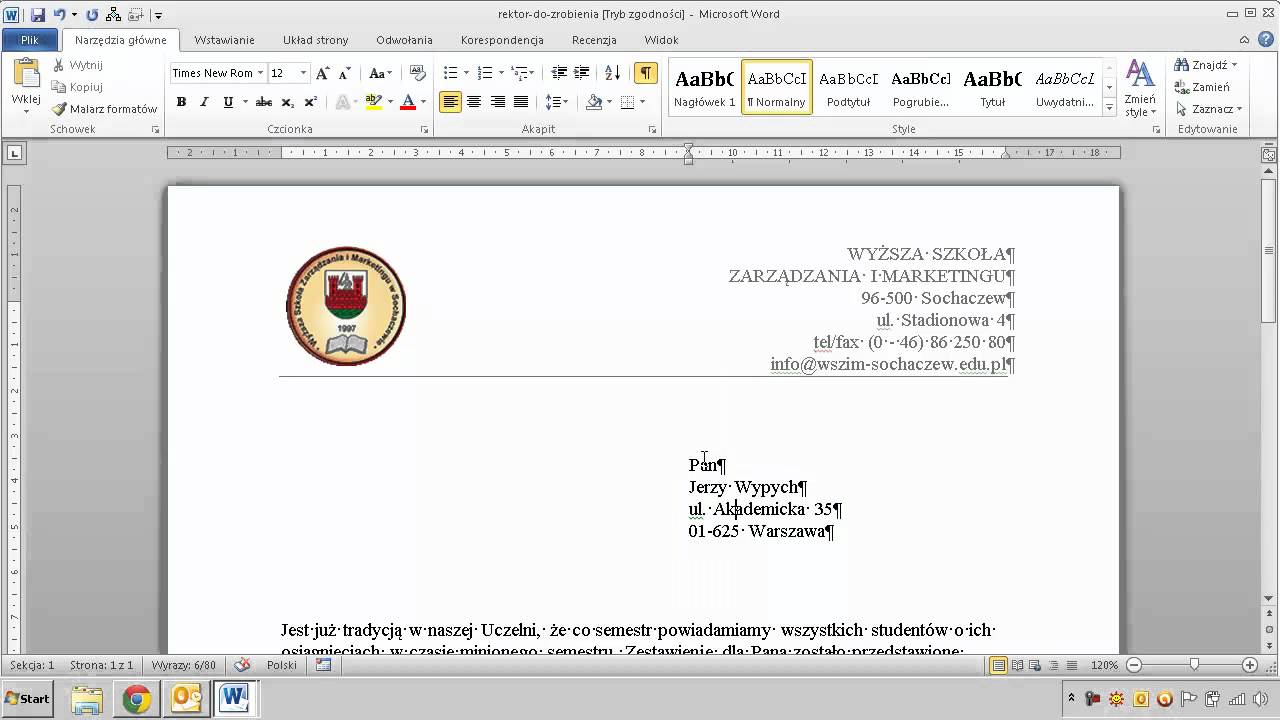The image size is (1280, 720).
Task: Open the Zaznacz select dropdown
Action: coord(1209,109)
